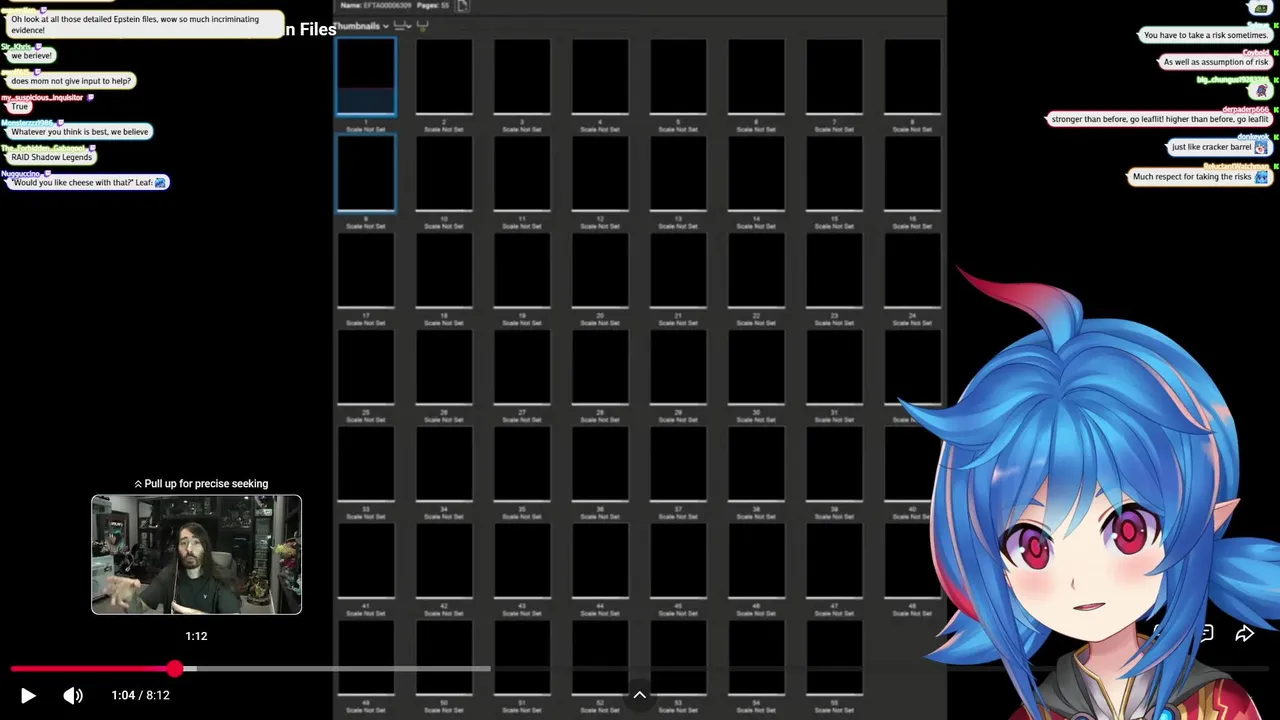Click the 'True' chat message
The width and height of the screenshot is (1280, 720).
click(20, 106)
